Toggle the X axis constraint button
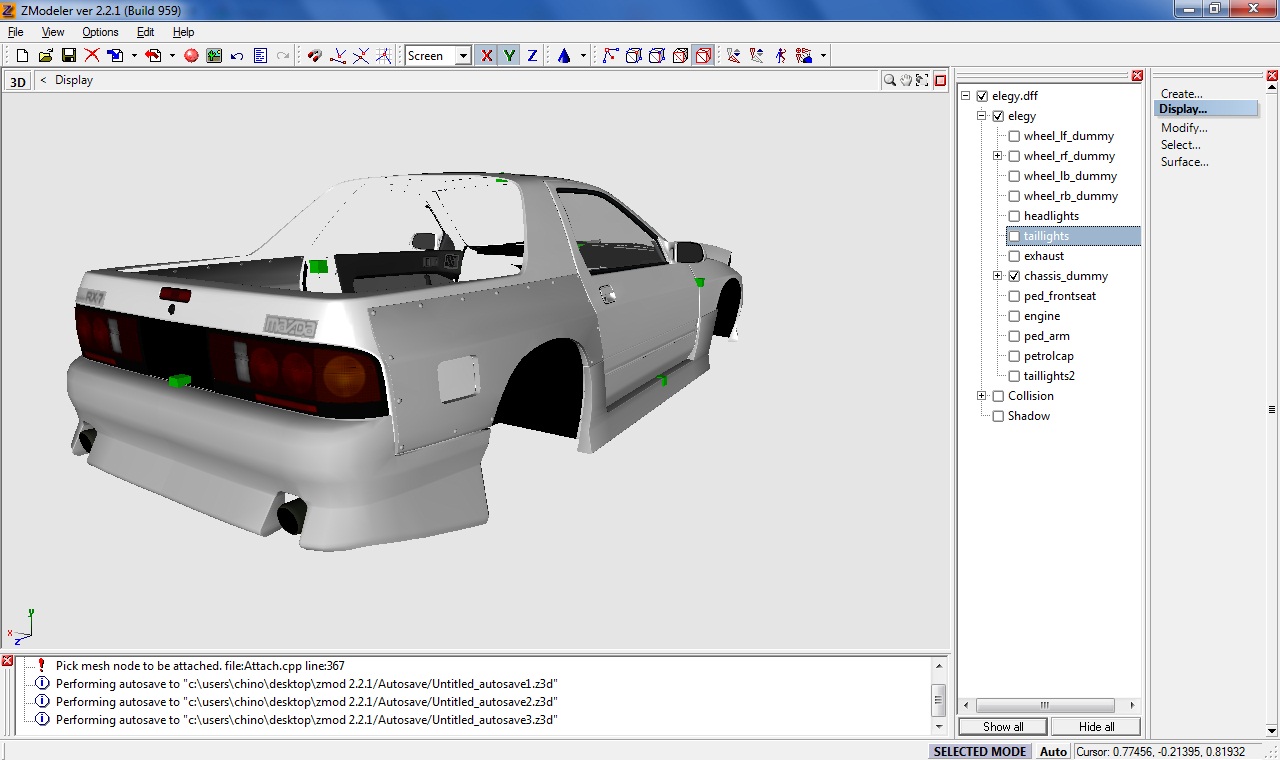This screenshot has height=760, width=1280. click(x=487, y=56)
